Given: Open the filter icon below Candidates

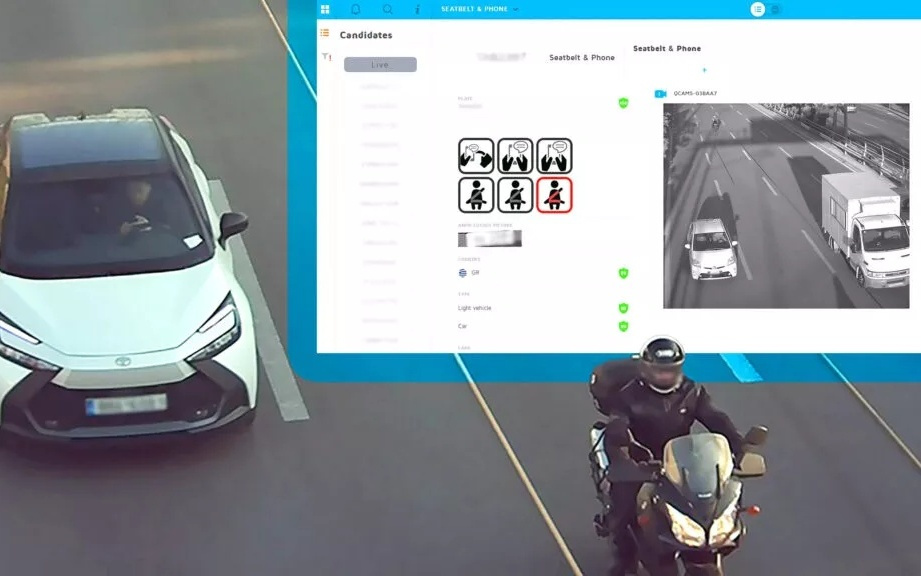Looking at the screenshot, I should click(326, 57).
